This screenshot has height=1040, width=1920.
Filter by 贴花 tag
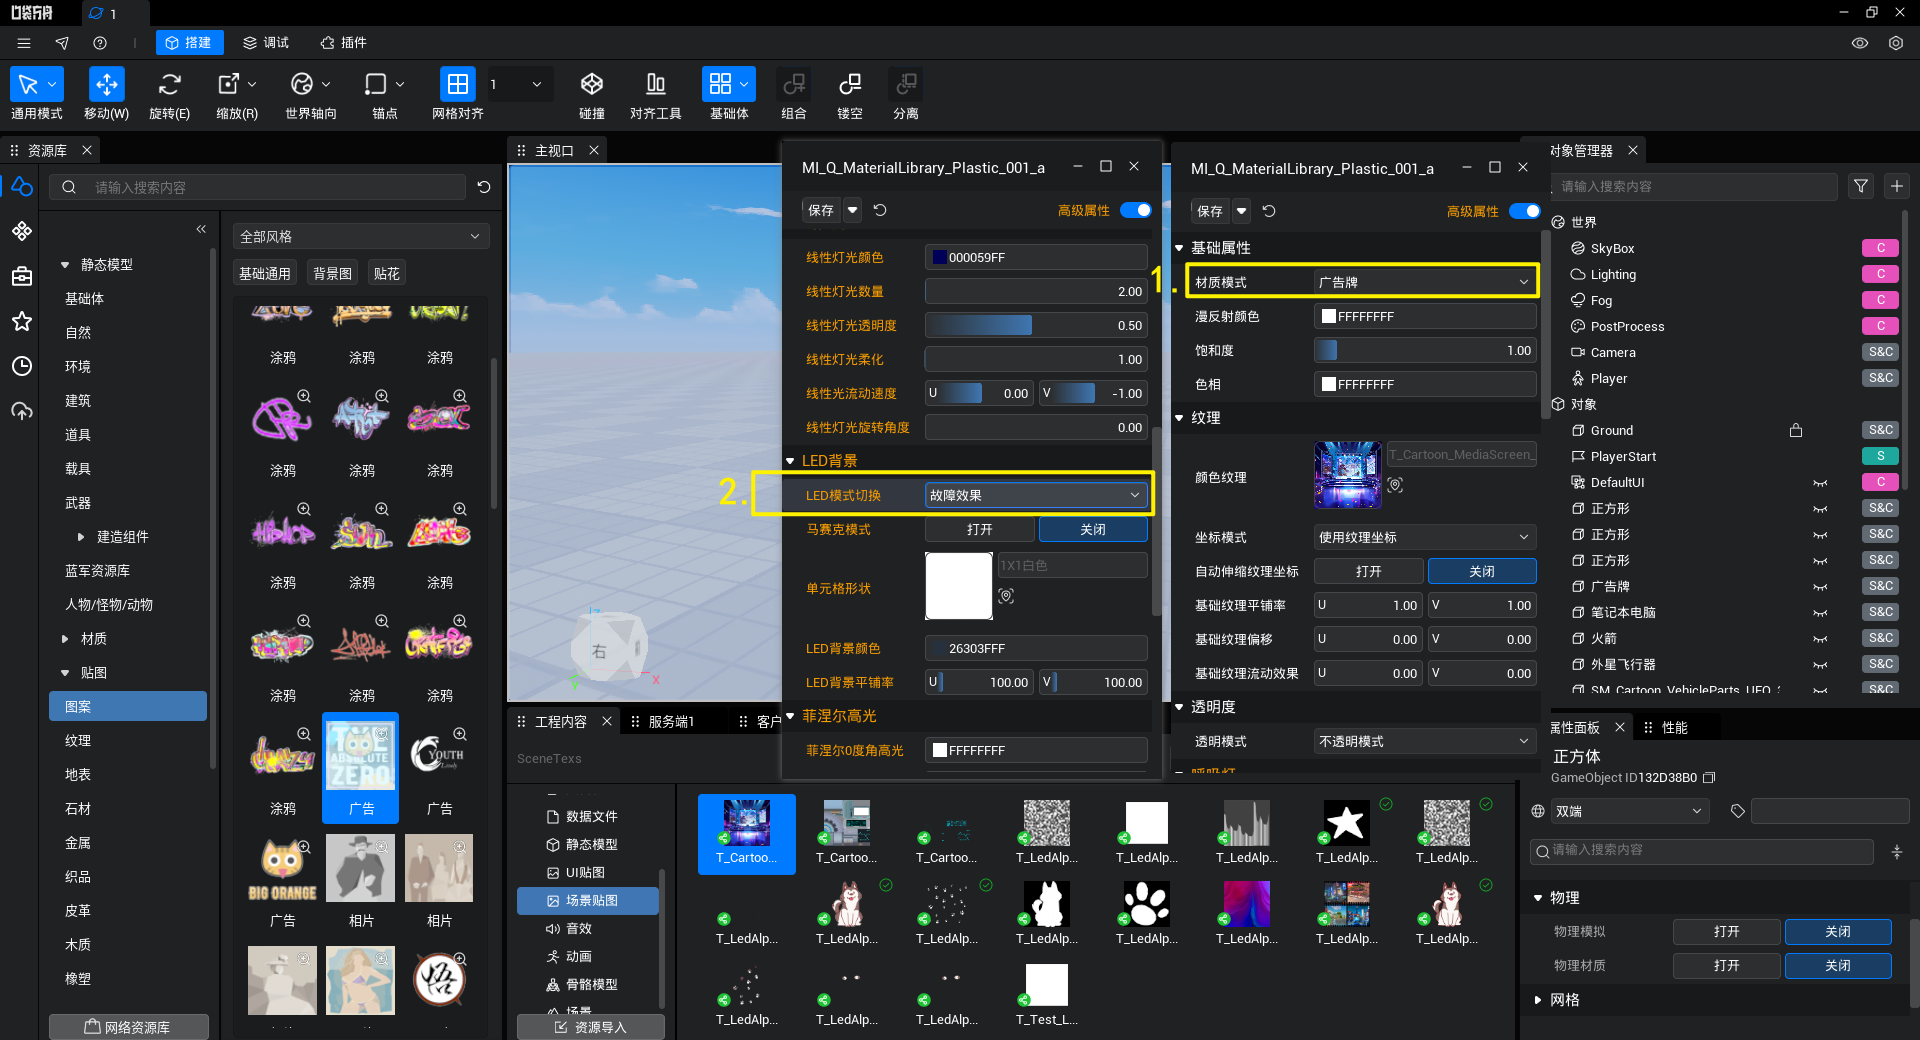click(386, 273)
